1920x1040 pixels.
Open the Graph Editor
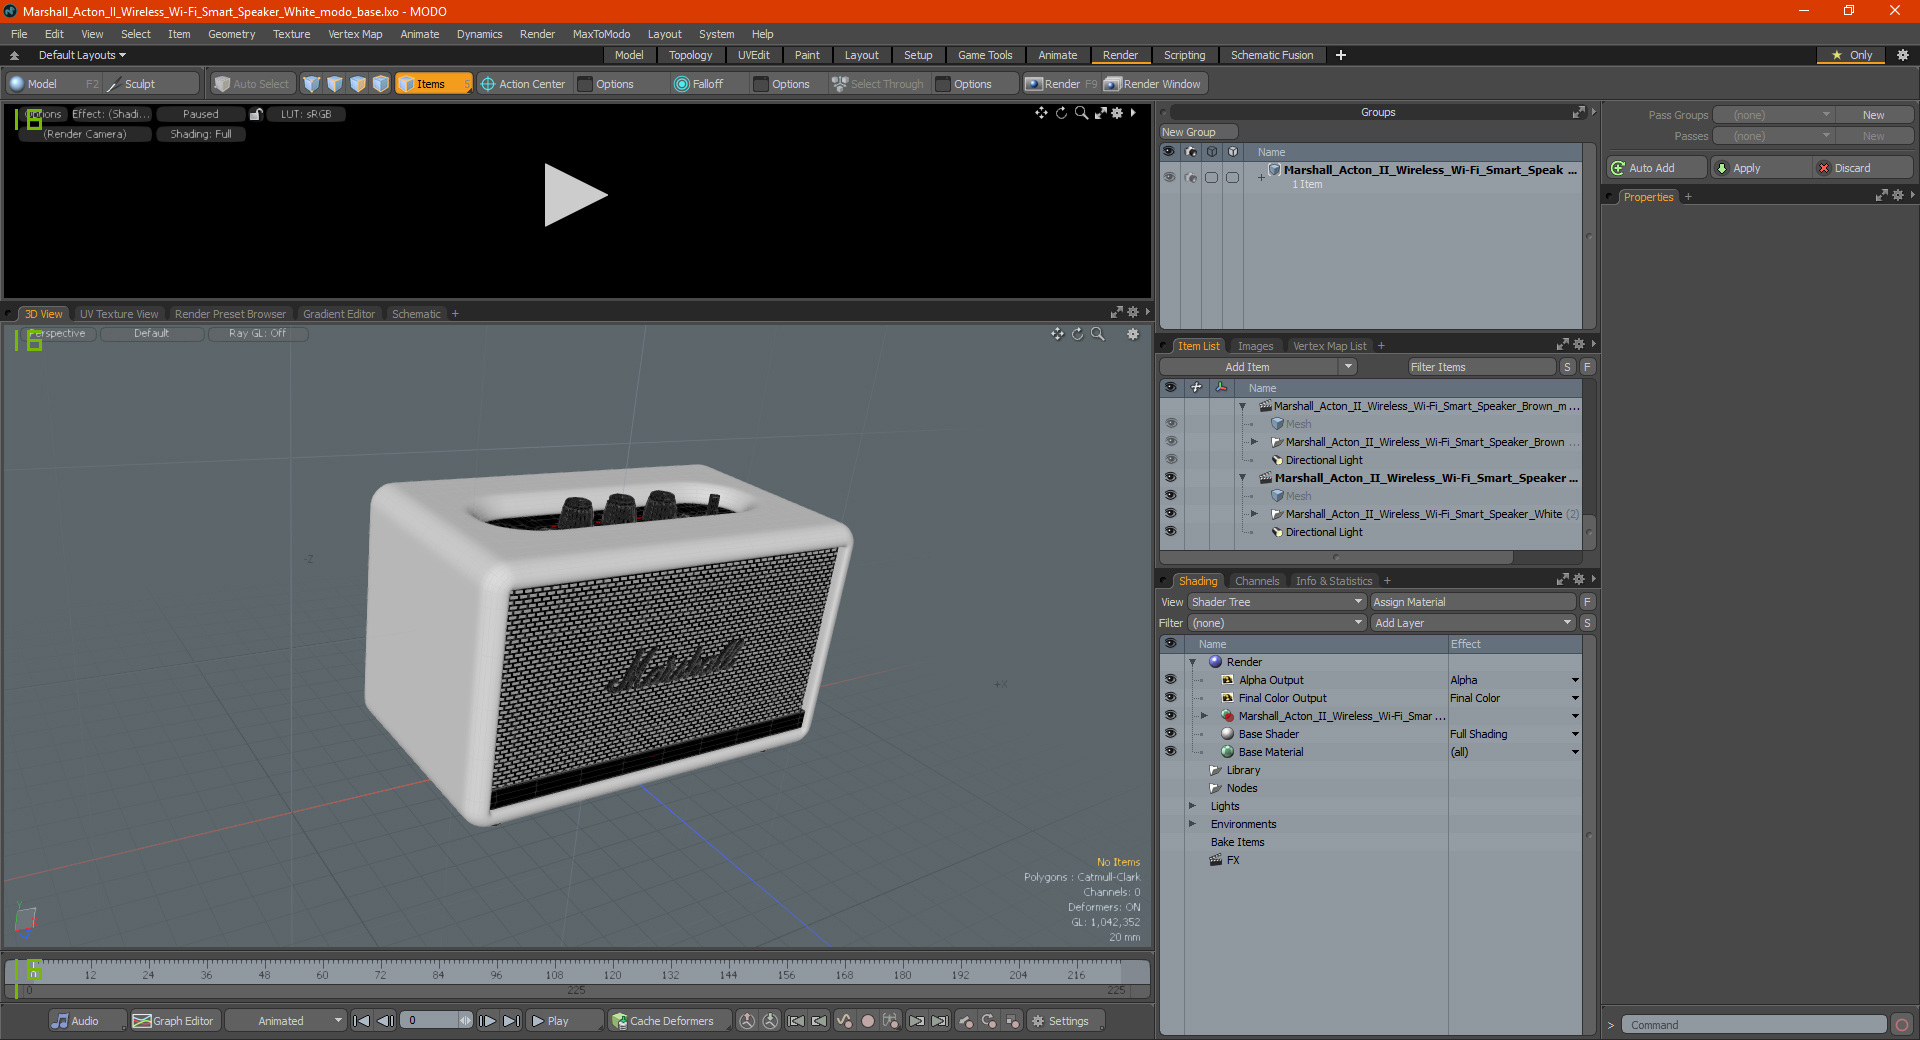pos(173,1021)
